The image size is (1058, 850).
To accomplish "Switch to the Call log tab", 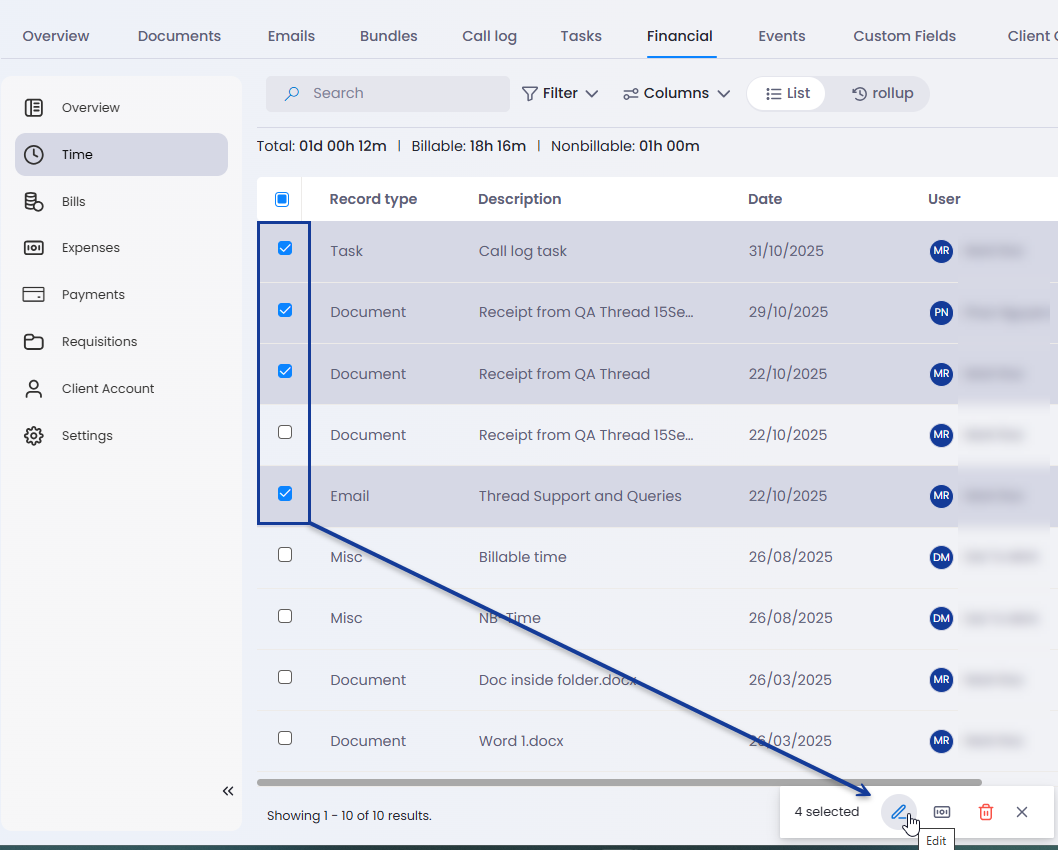I will (x=489, y=36).
